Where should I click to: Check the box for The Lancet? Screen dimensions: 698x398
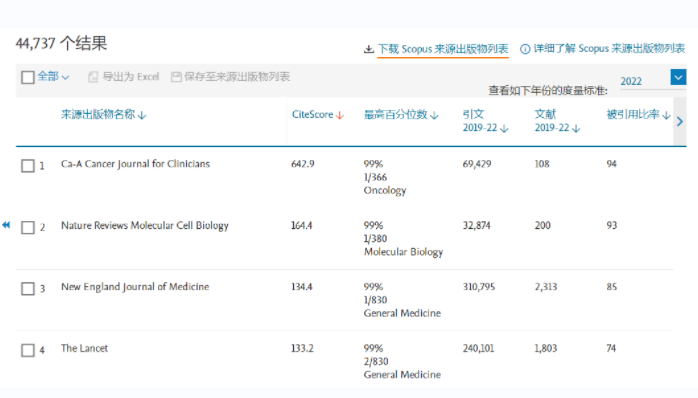pyautogui.click(x=28, y=350)
